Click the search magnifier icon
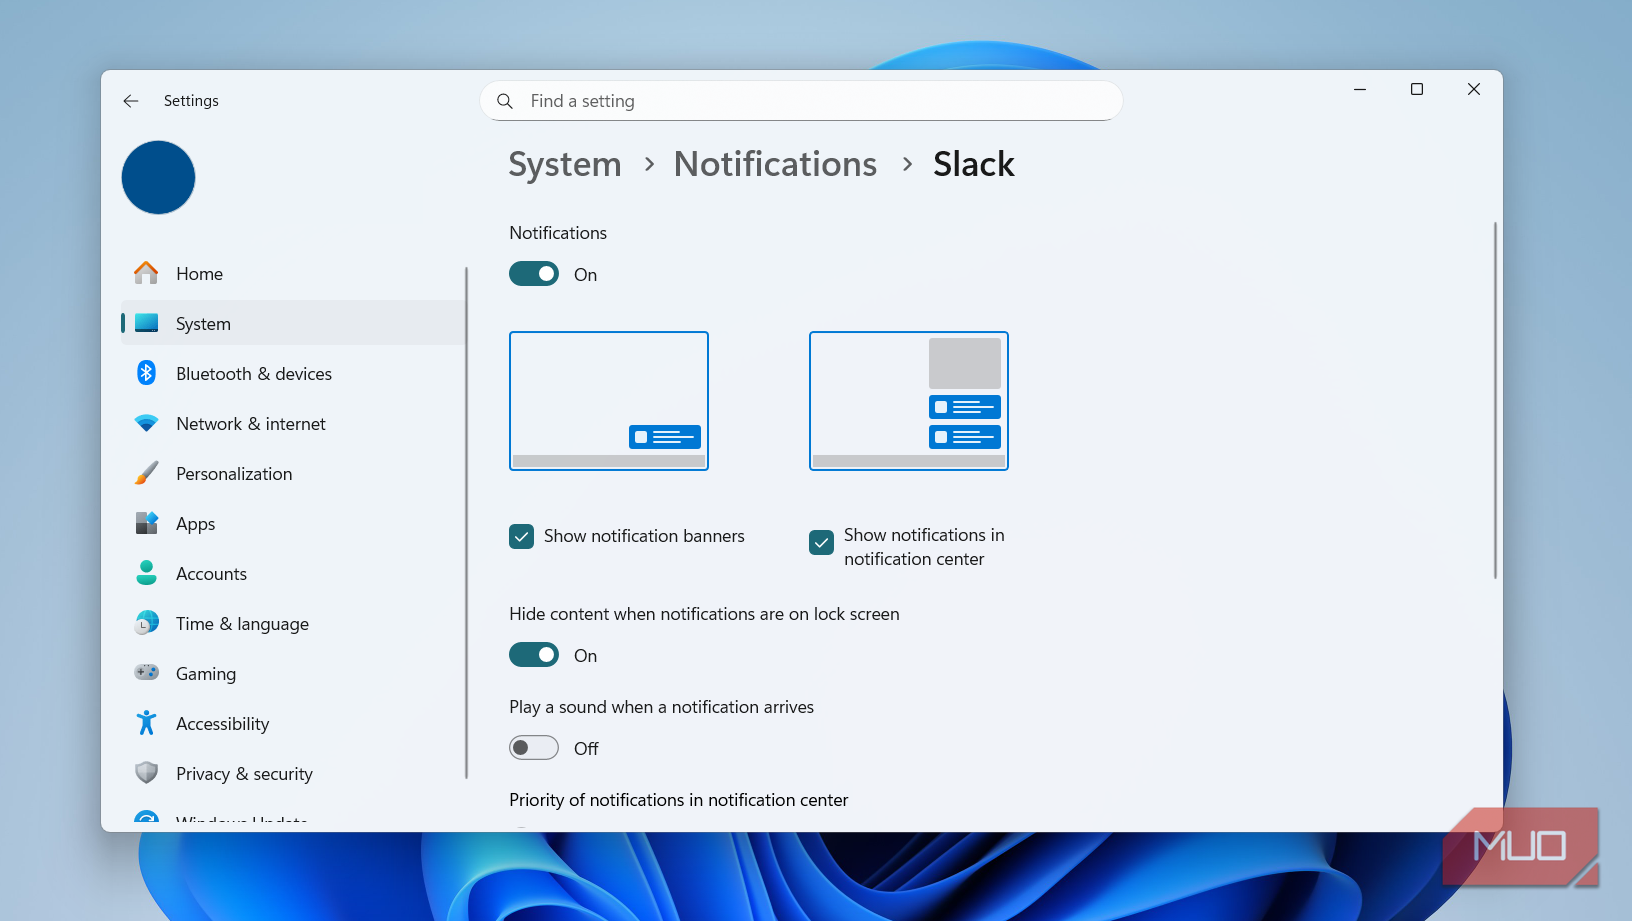The image size is (1632, 921). point(505,101)
